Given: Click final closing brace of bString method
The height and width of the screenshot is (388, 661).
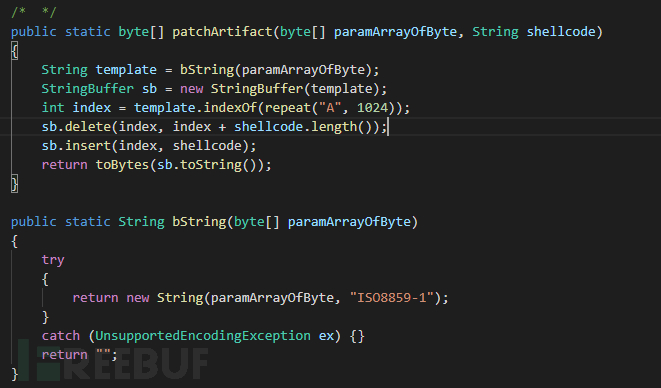Looking at the screenshot, I should [x=14, y=374].
